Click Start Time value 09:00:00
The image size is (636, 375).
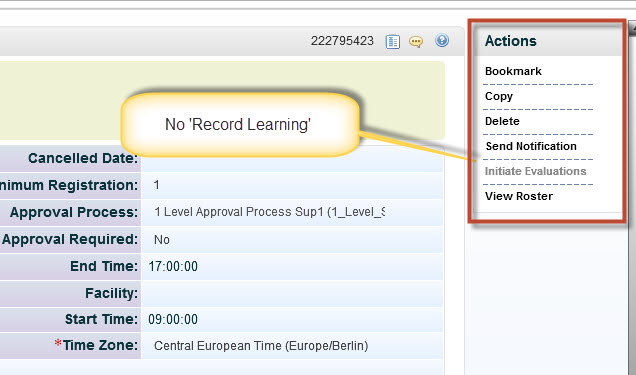click(173, 319)
